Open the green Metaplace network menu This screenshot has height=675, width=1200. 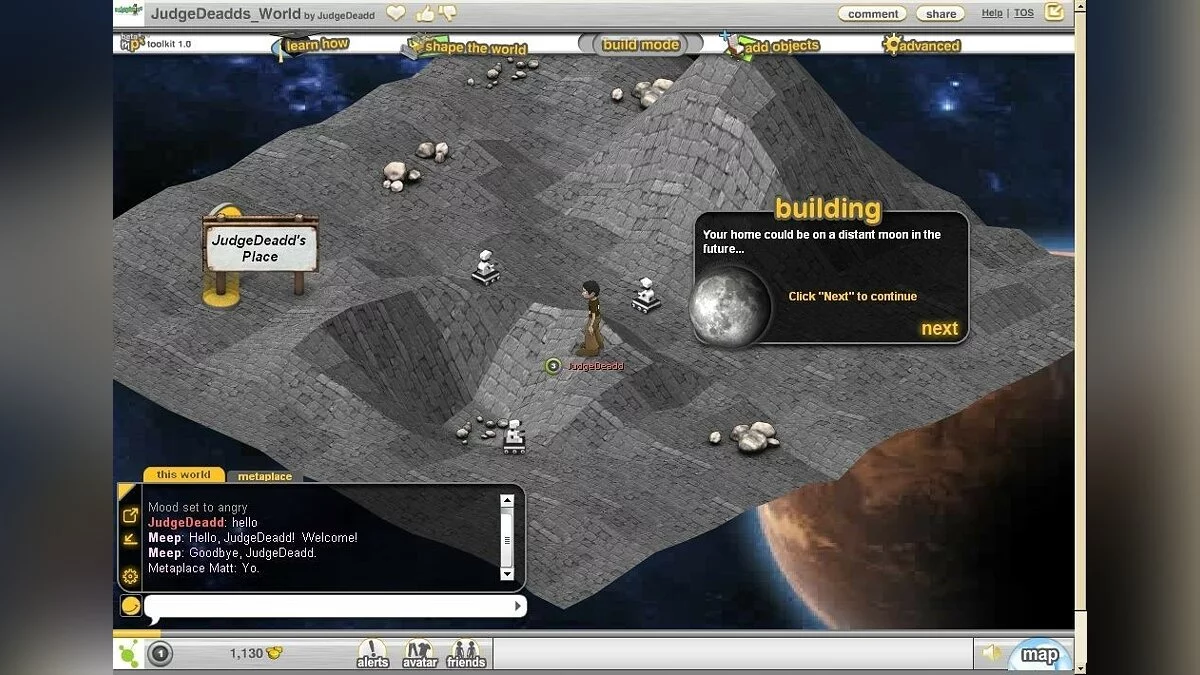point(128,655)
